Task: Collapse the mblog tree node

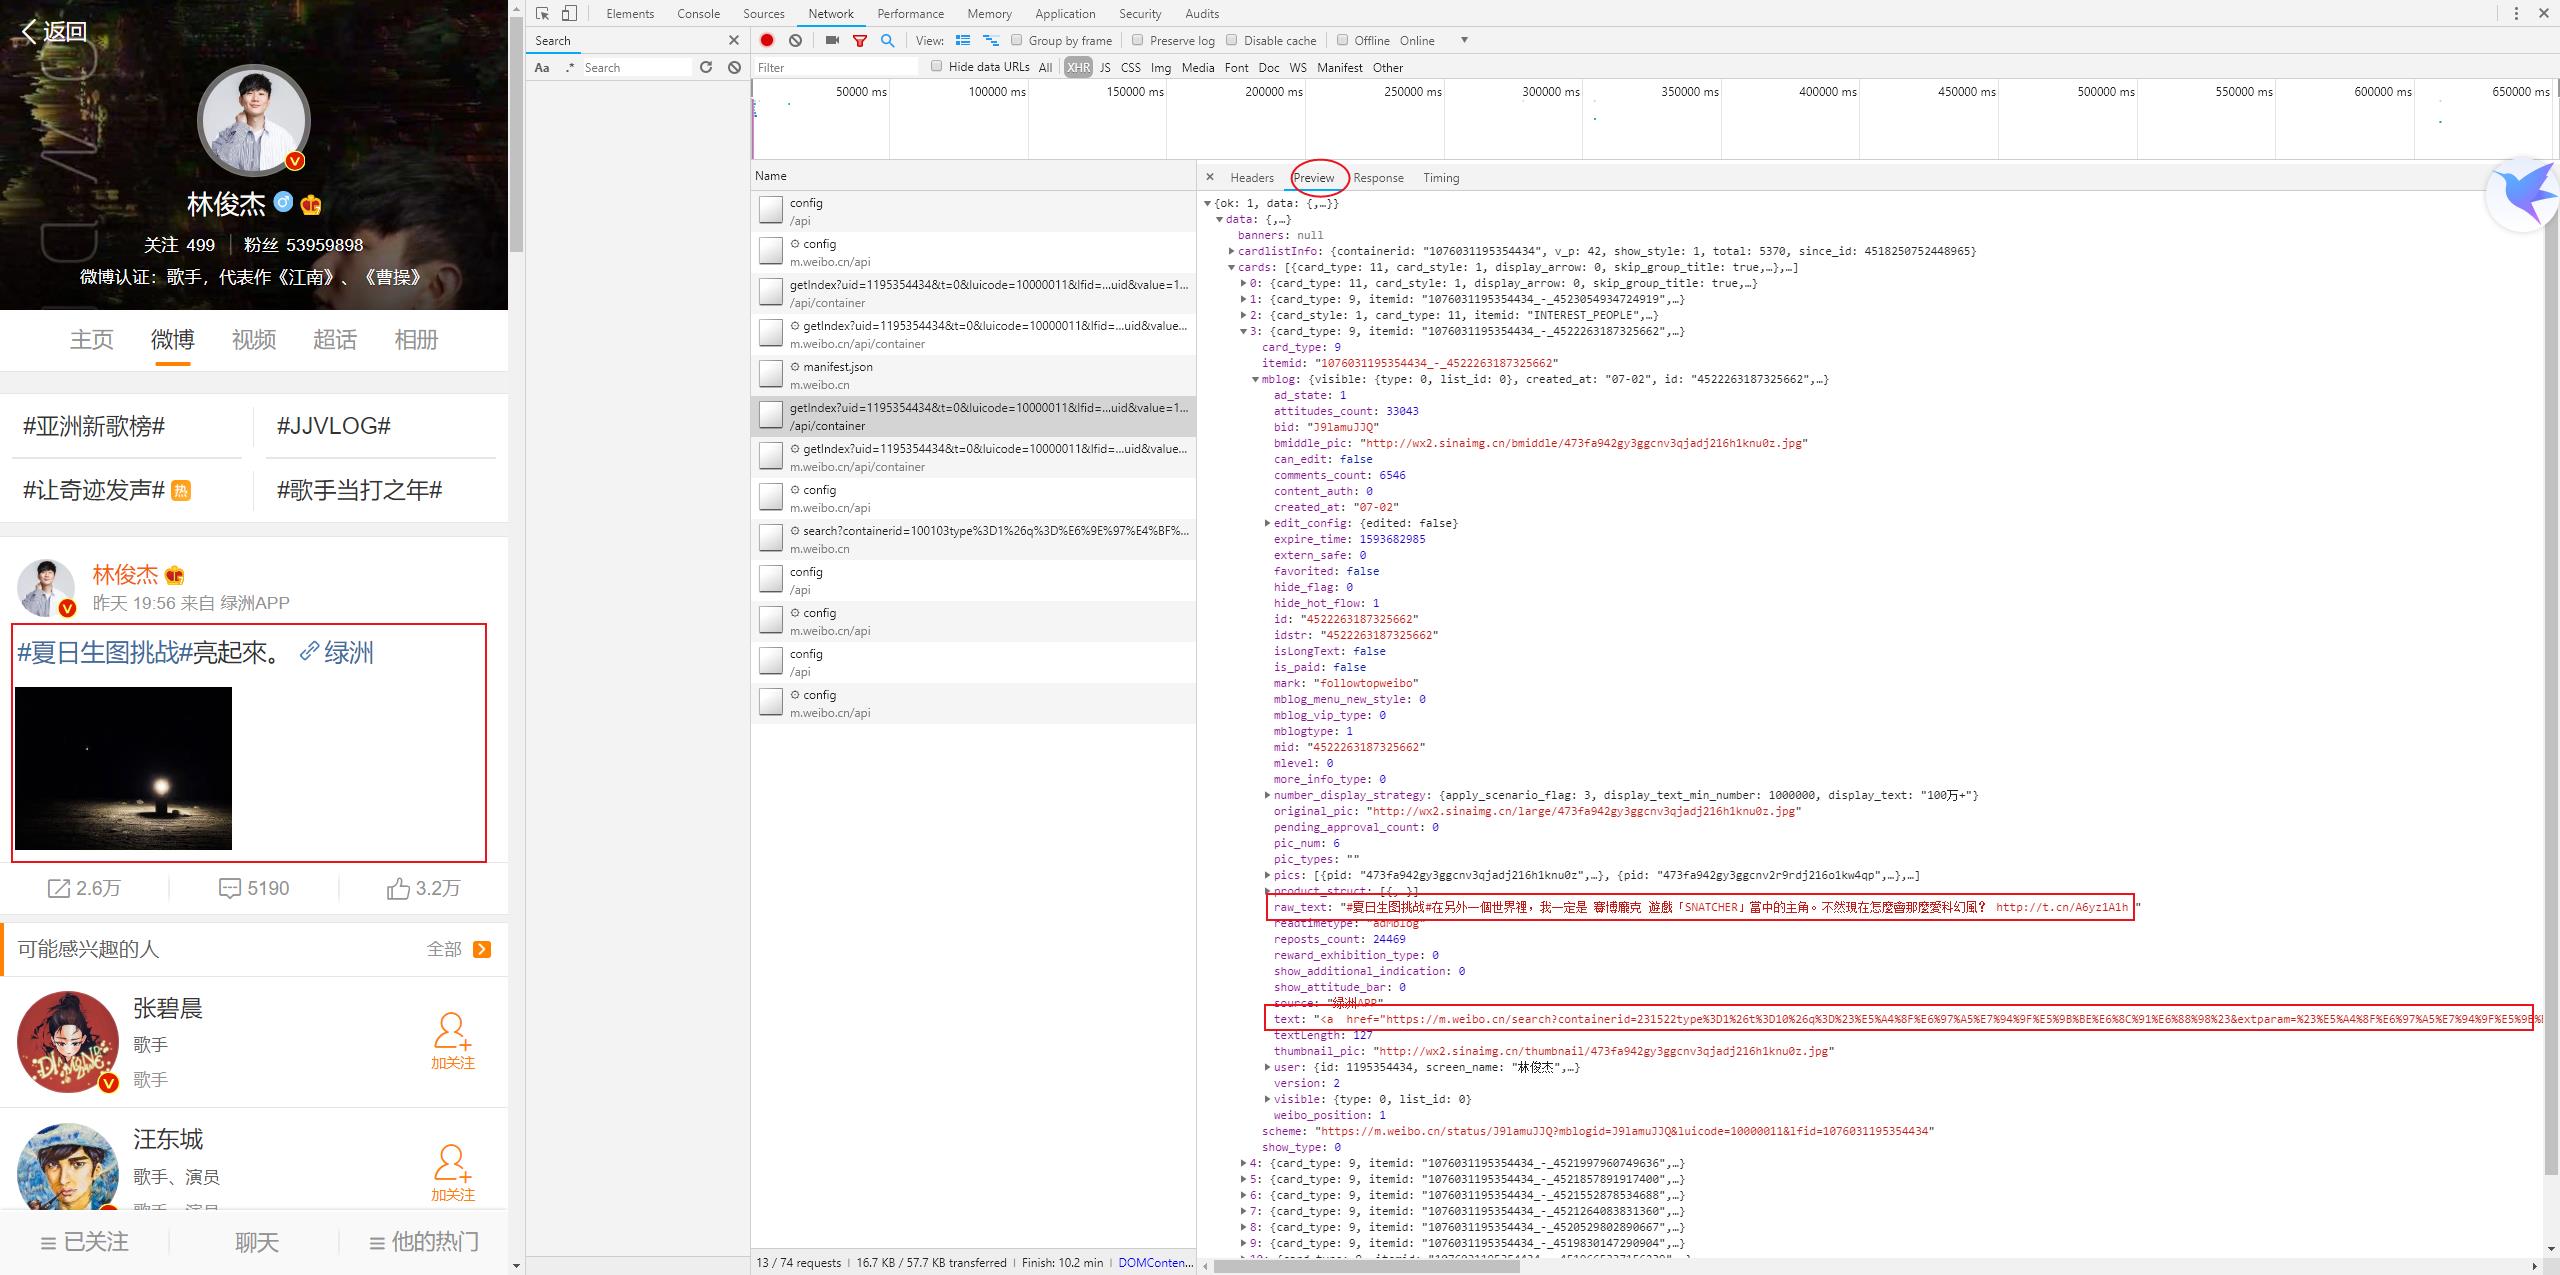Action: (x=1256, y=379)
